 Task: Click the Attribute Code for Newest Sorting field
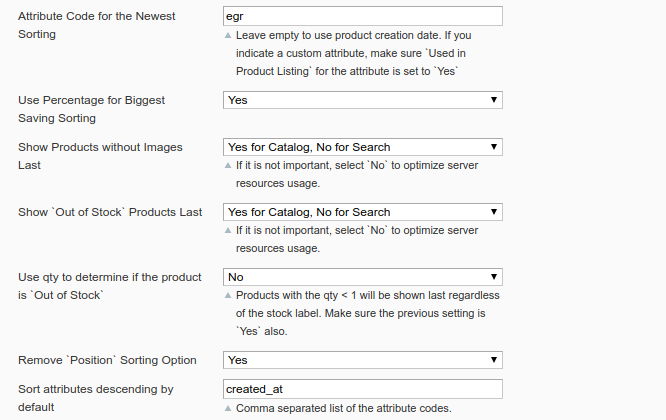(362, 17)
